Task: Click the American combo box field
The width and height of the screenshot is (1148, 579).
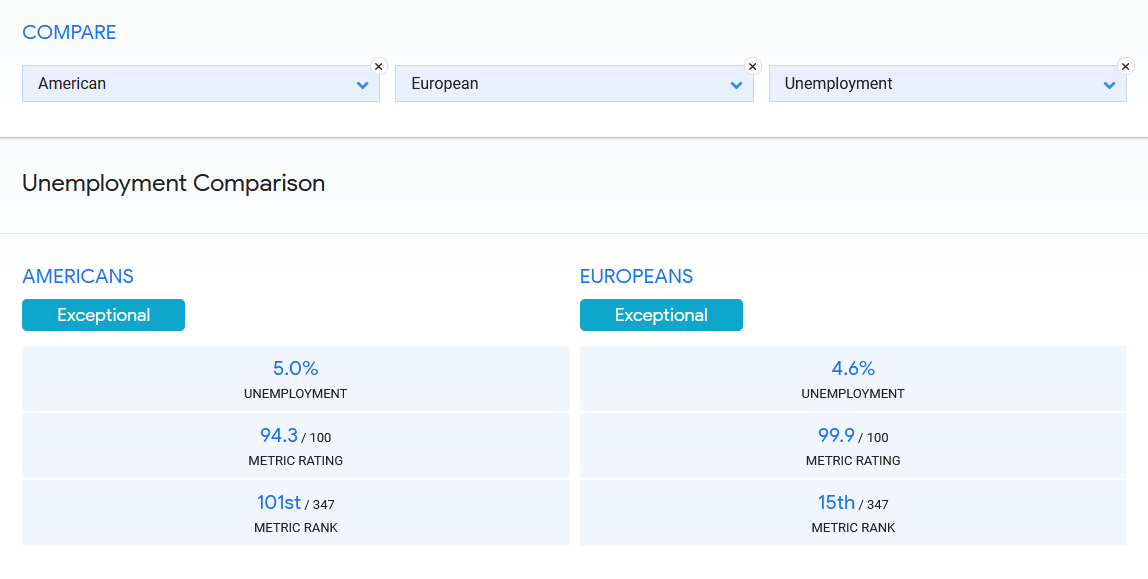Action: (190, 84)
